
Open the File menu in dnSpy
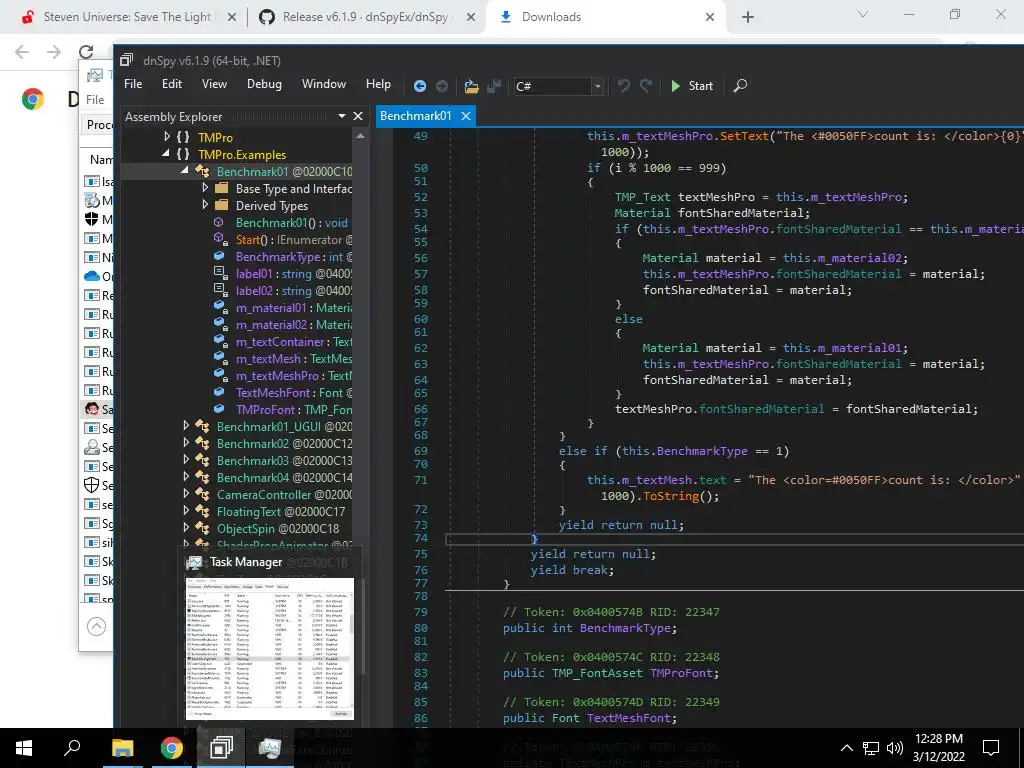[x=133, y=84]
